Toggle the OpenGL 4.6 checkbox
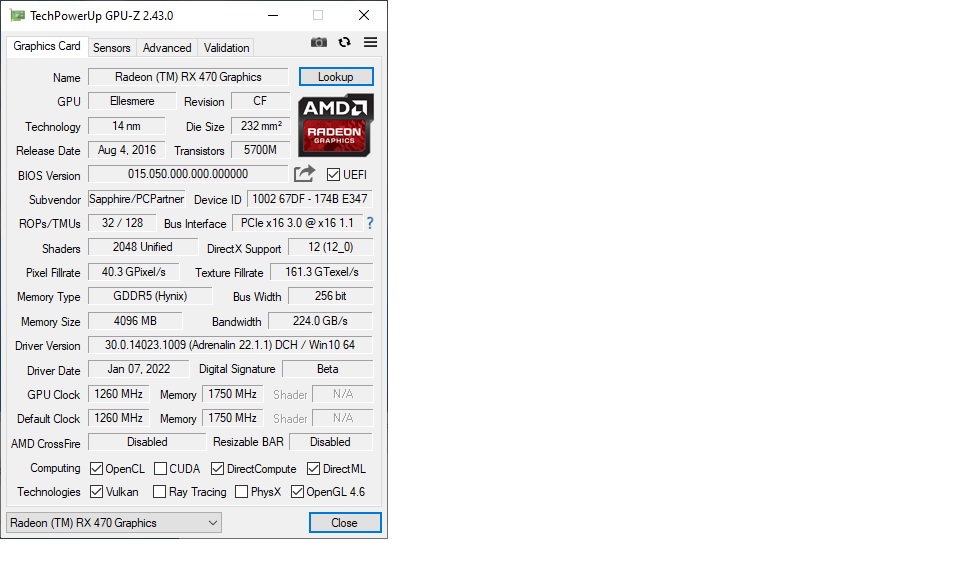Screen dimensions: 966x573 click(298, 491)
